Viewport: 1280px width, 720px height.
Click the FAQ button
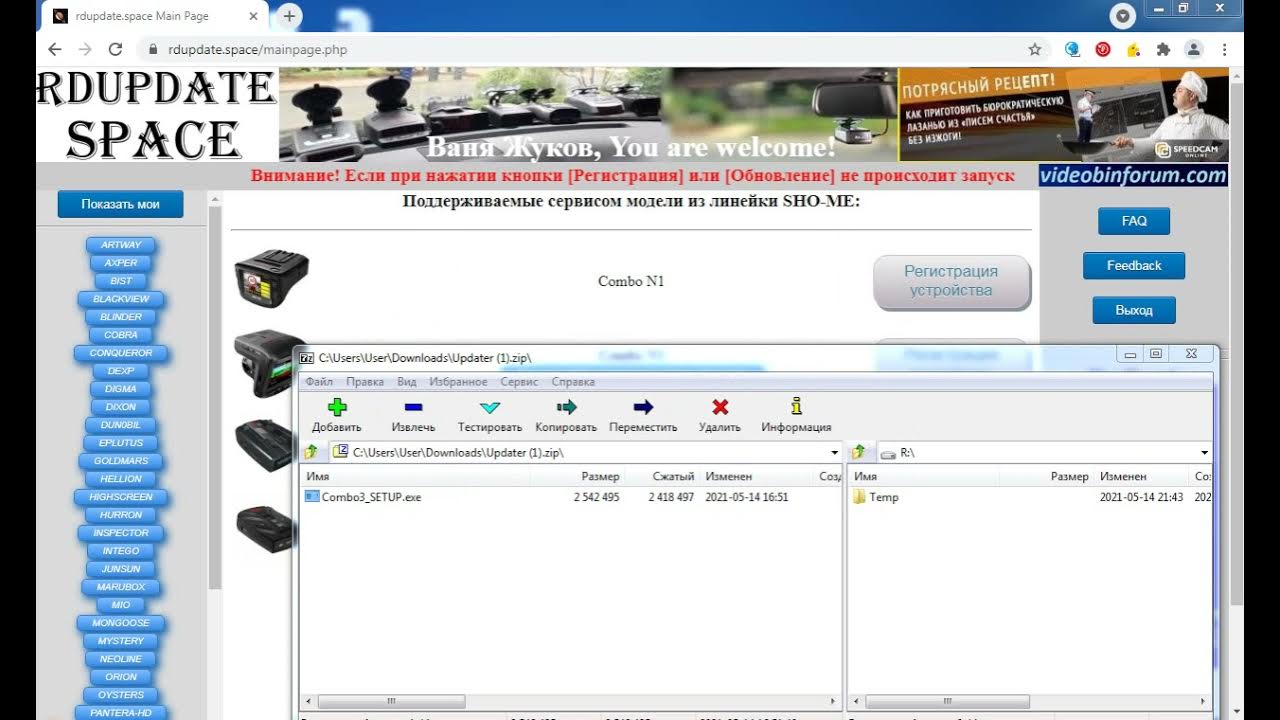coord(1134,221)
